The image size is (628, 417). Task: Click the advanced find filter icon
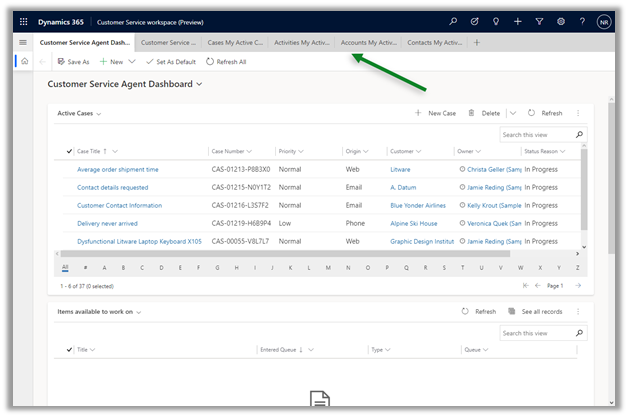[539, 21]
